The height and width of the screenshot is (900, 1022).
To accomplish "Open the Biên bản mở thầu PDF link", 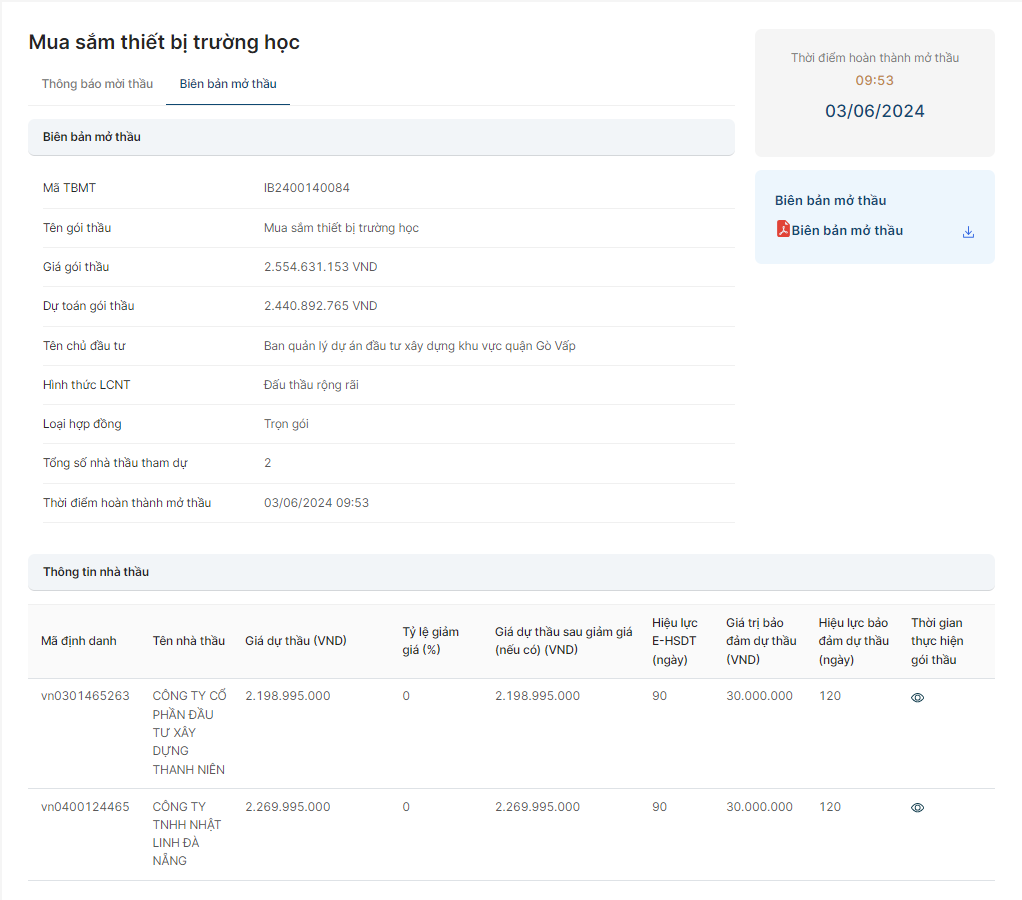I will [847, 231].
